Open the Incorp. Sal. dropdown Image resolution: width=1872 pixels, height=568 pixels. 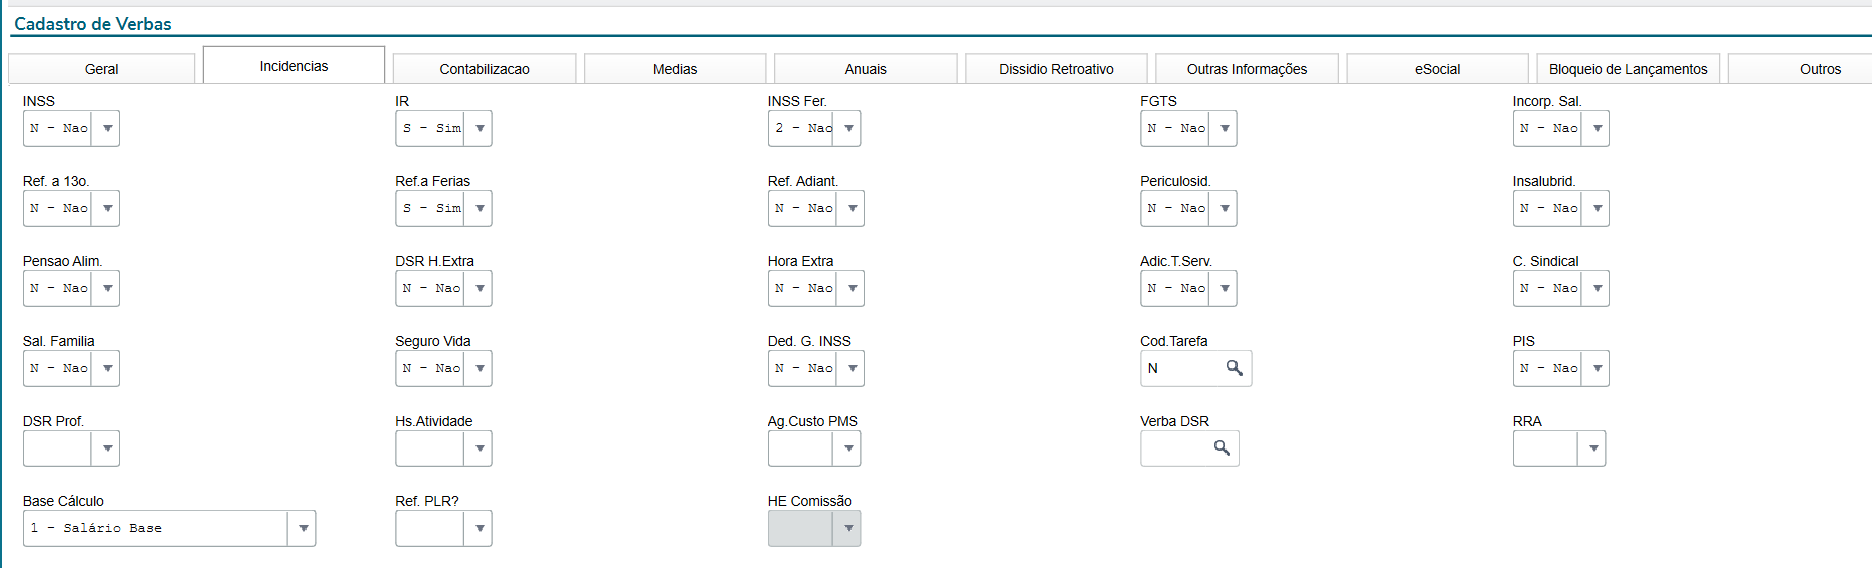coord(1597,129)
